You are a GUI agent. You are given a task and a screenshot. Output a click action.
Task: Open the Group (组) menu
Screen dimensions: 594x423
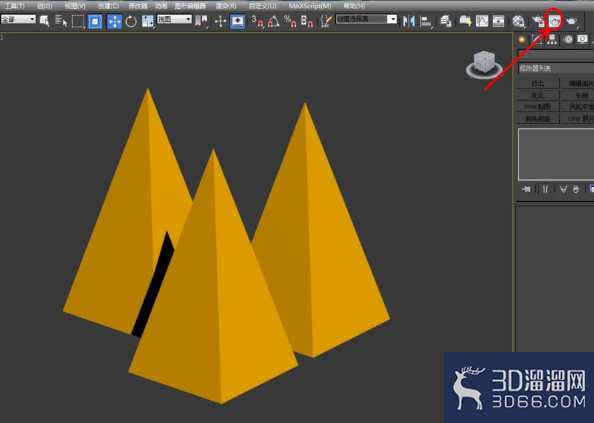(x=45, y=6)
